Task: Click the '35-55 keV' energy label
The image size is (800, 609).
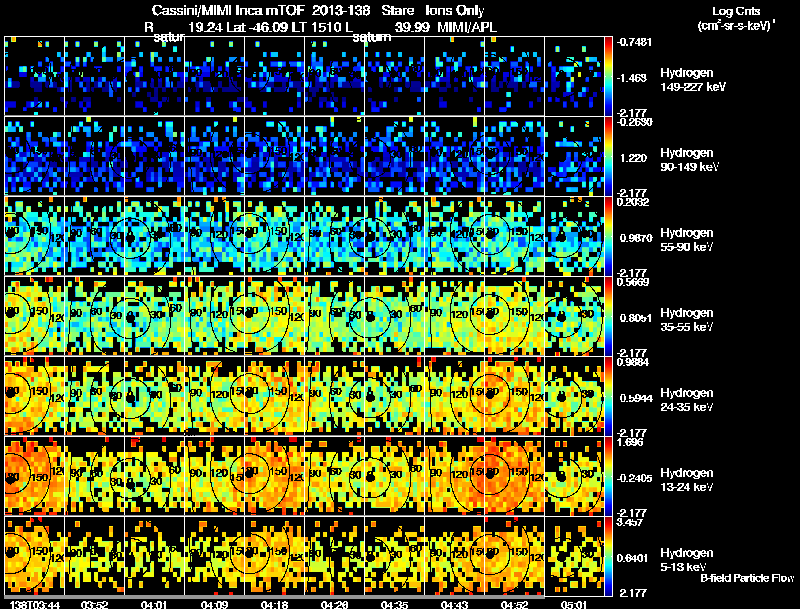Action: tap(686, 327)
